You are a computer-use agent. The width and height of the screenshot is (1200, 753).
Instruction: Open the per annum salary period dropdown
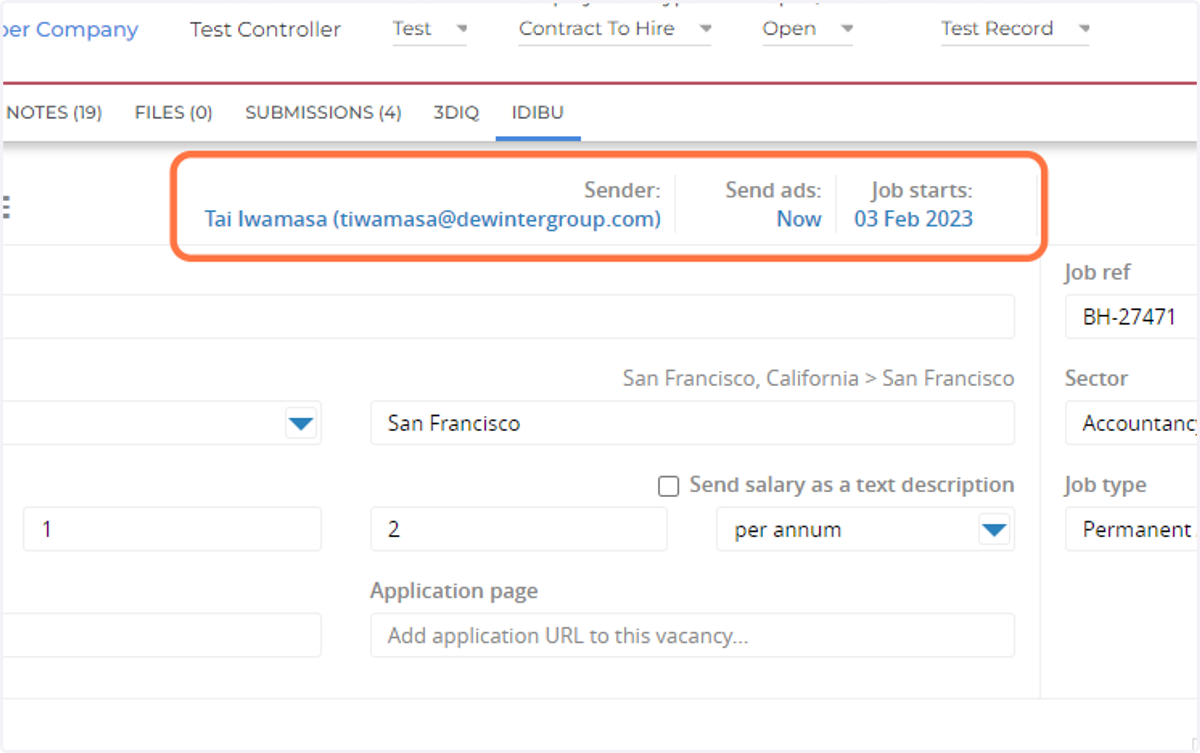pos(865,529)
